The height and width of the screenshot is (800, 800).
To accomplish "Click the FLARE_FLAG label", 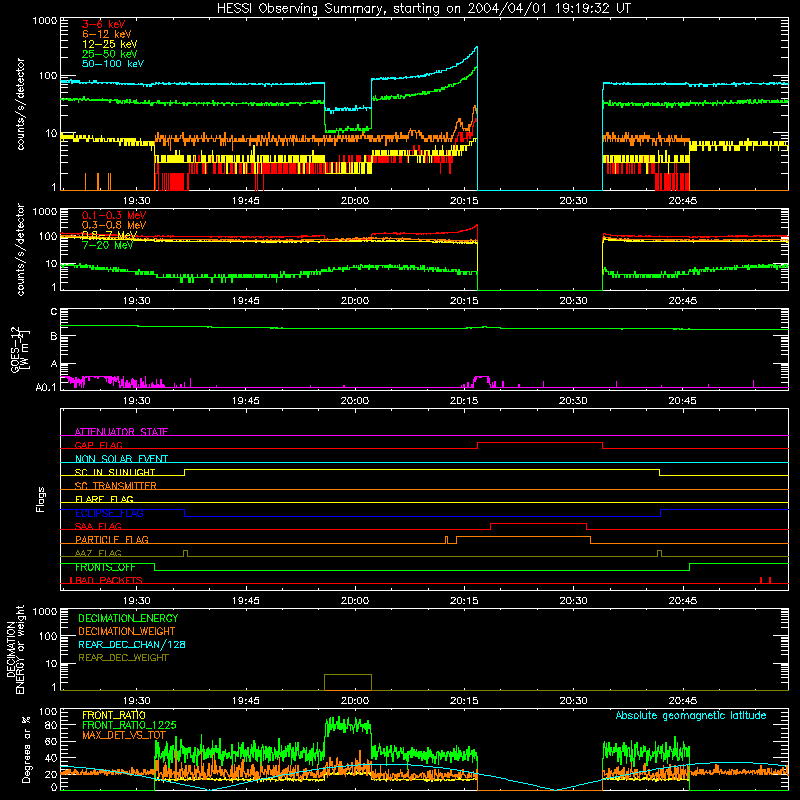I will point(104,499).
